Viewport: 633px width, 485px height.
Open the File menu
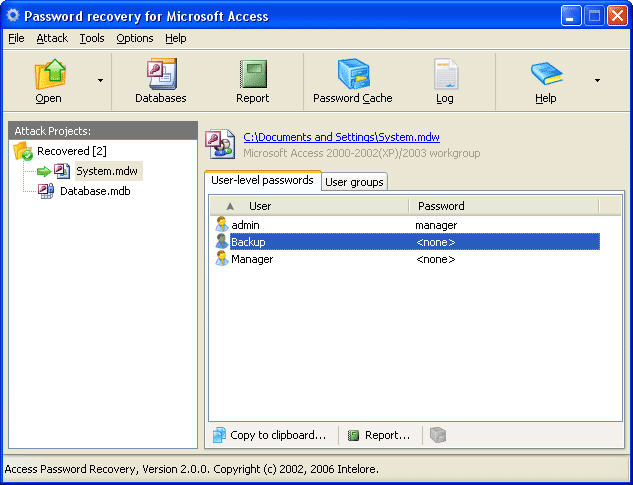click(16, 38)
